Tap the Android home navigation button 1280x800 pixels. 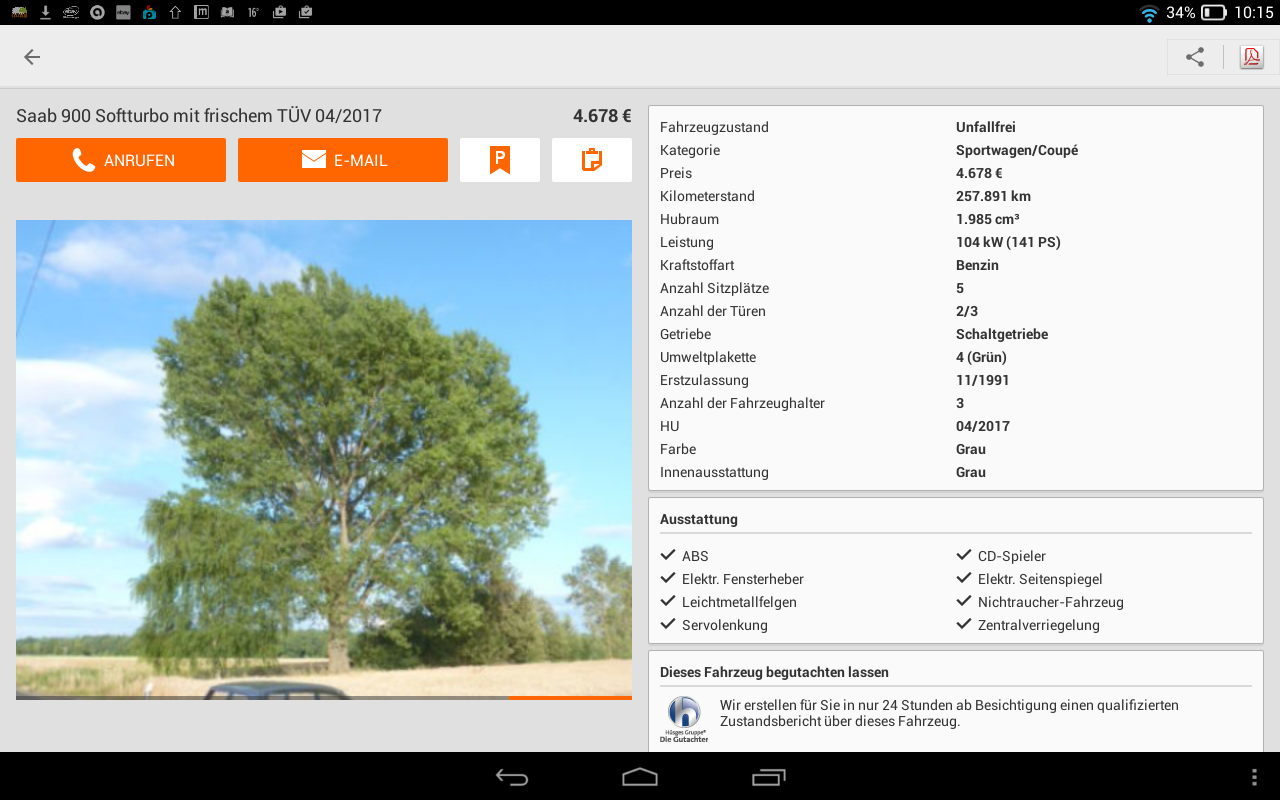tap(640, 777)
